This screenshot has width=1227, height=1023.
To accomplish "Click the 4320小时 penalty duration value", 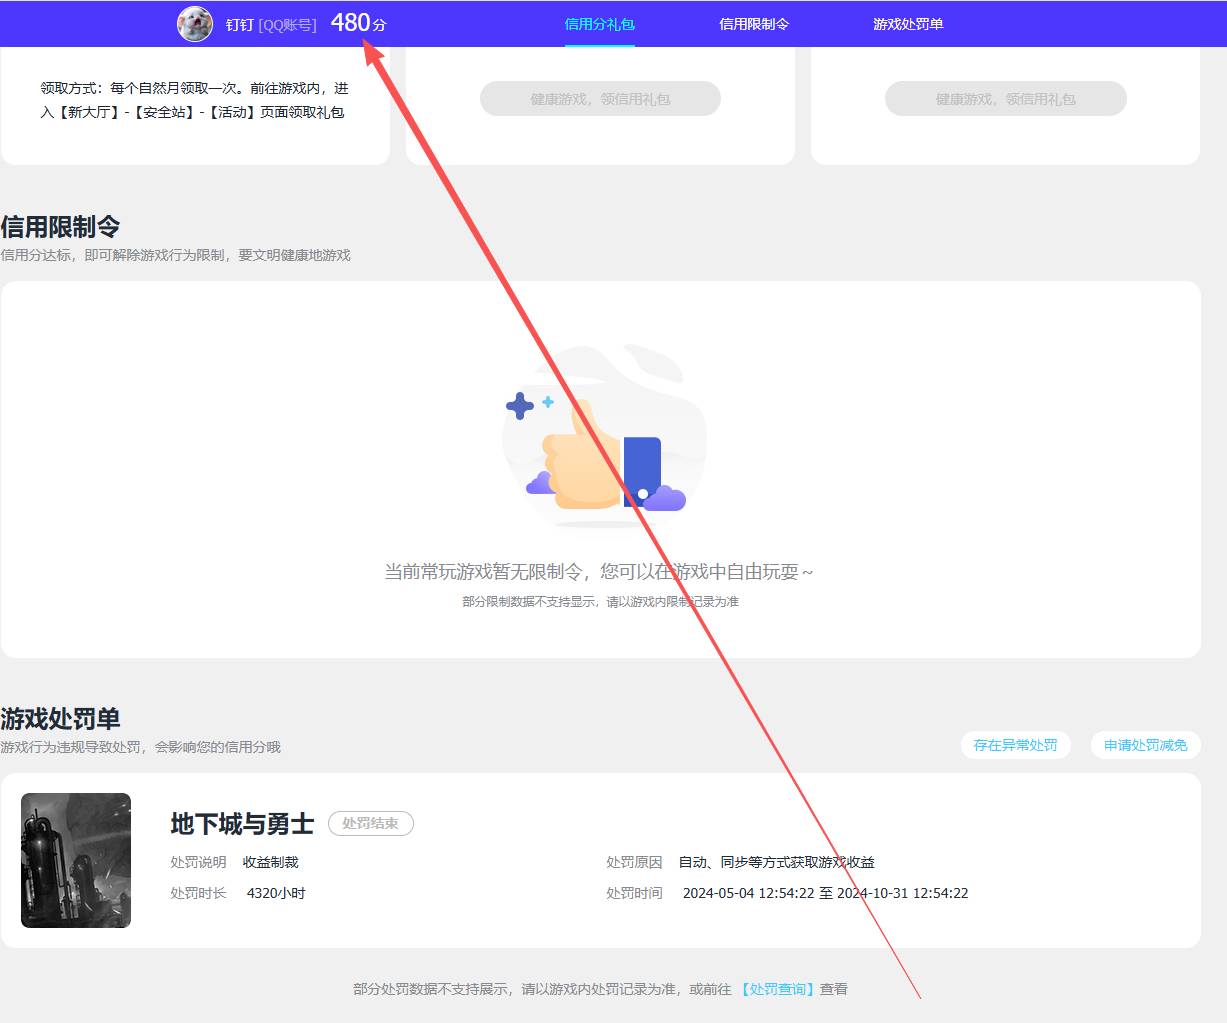I will (x=277, y=893).
